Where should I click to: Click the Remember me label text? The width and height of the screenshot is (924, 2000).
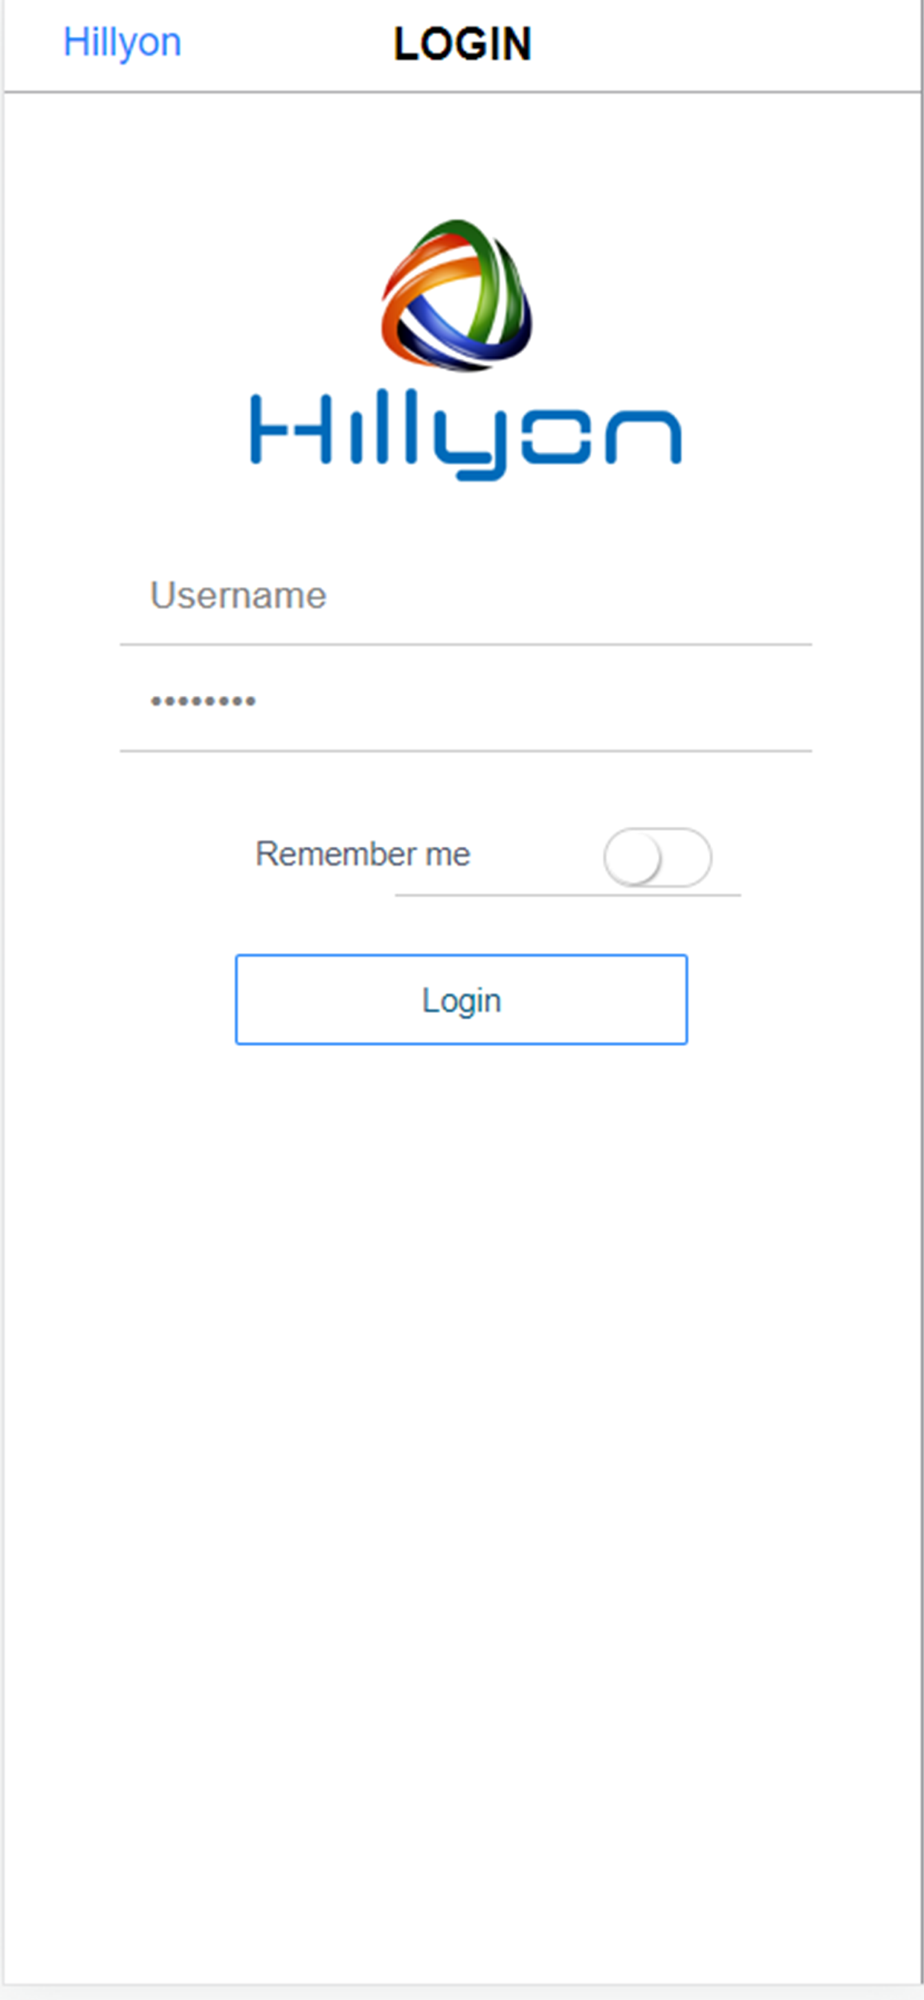tap(363, 854)
